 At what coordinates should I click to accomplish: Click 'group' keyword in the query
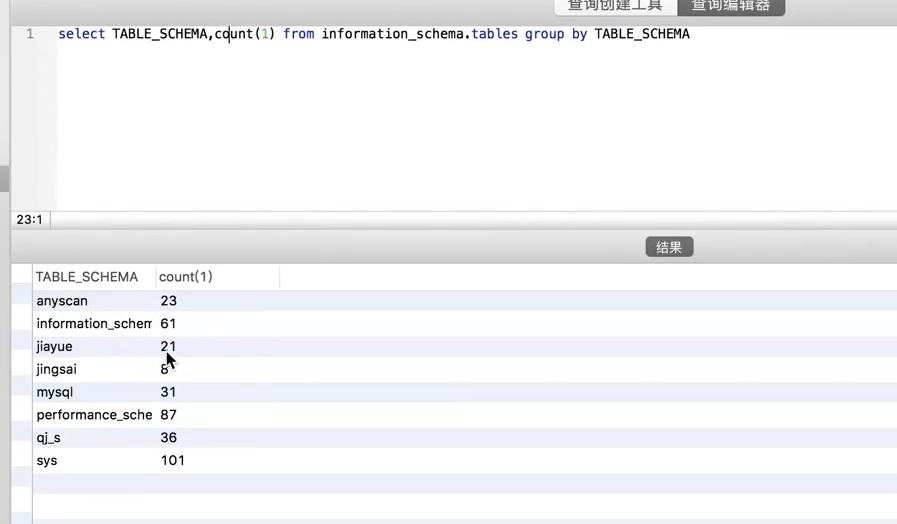coord(545,34)
